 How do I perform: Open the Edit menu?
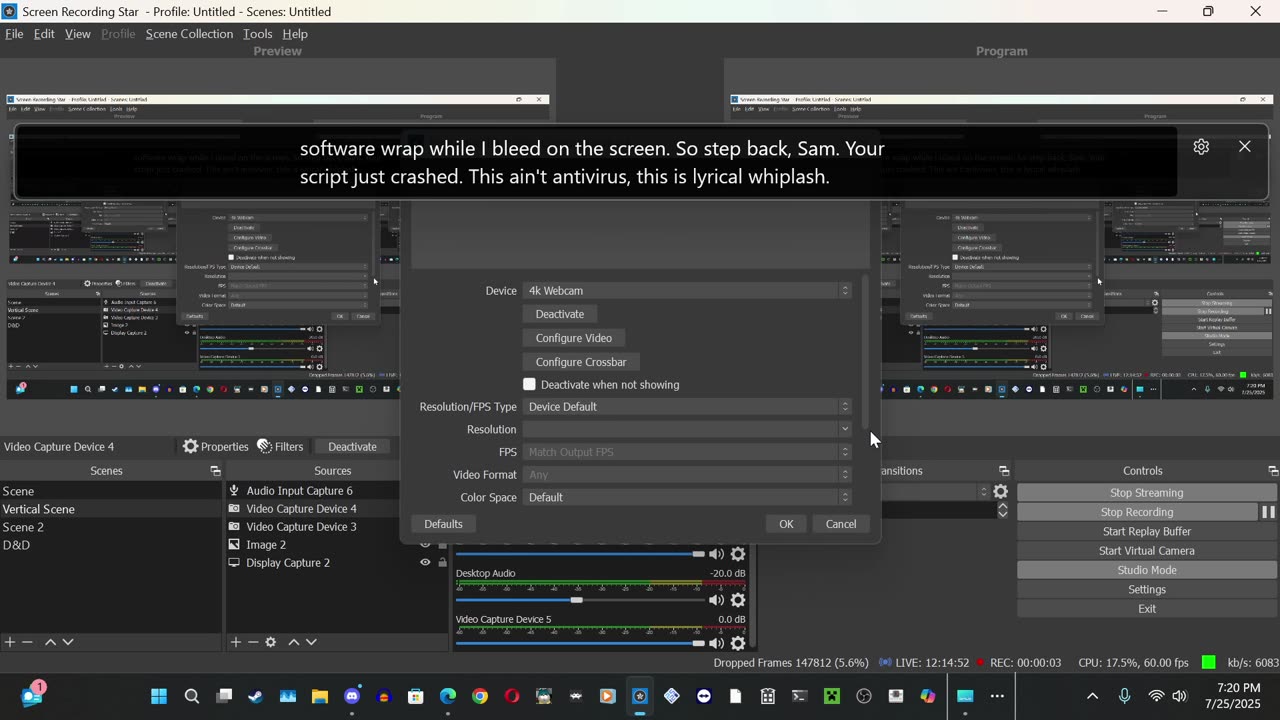tap(44, 34)
